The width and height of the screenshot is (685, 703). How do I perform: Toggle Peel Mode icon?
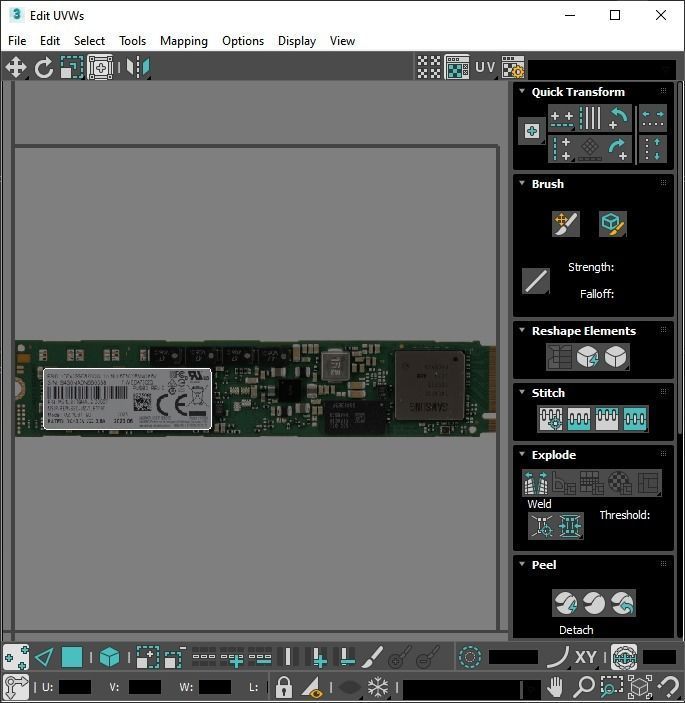point(594,603)
